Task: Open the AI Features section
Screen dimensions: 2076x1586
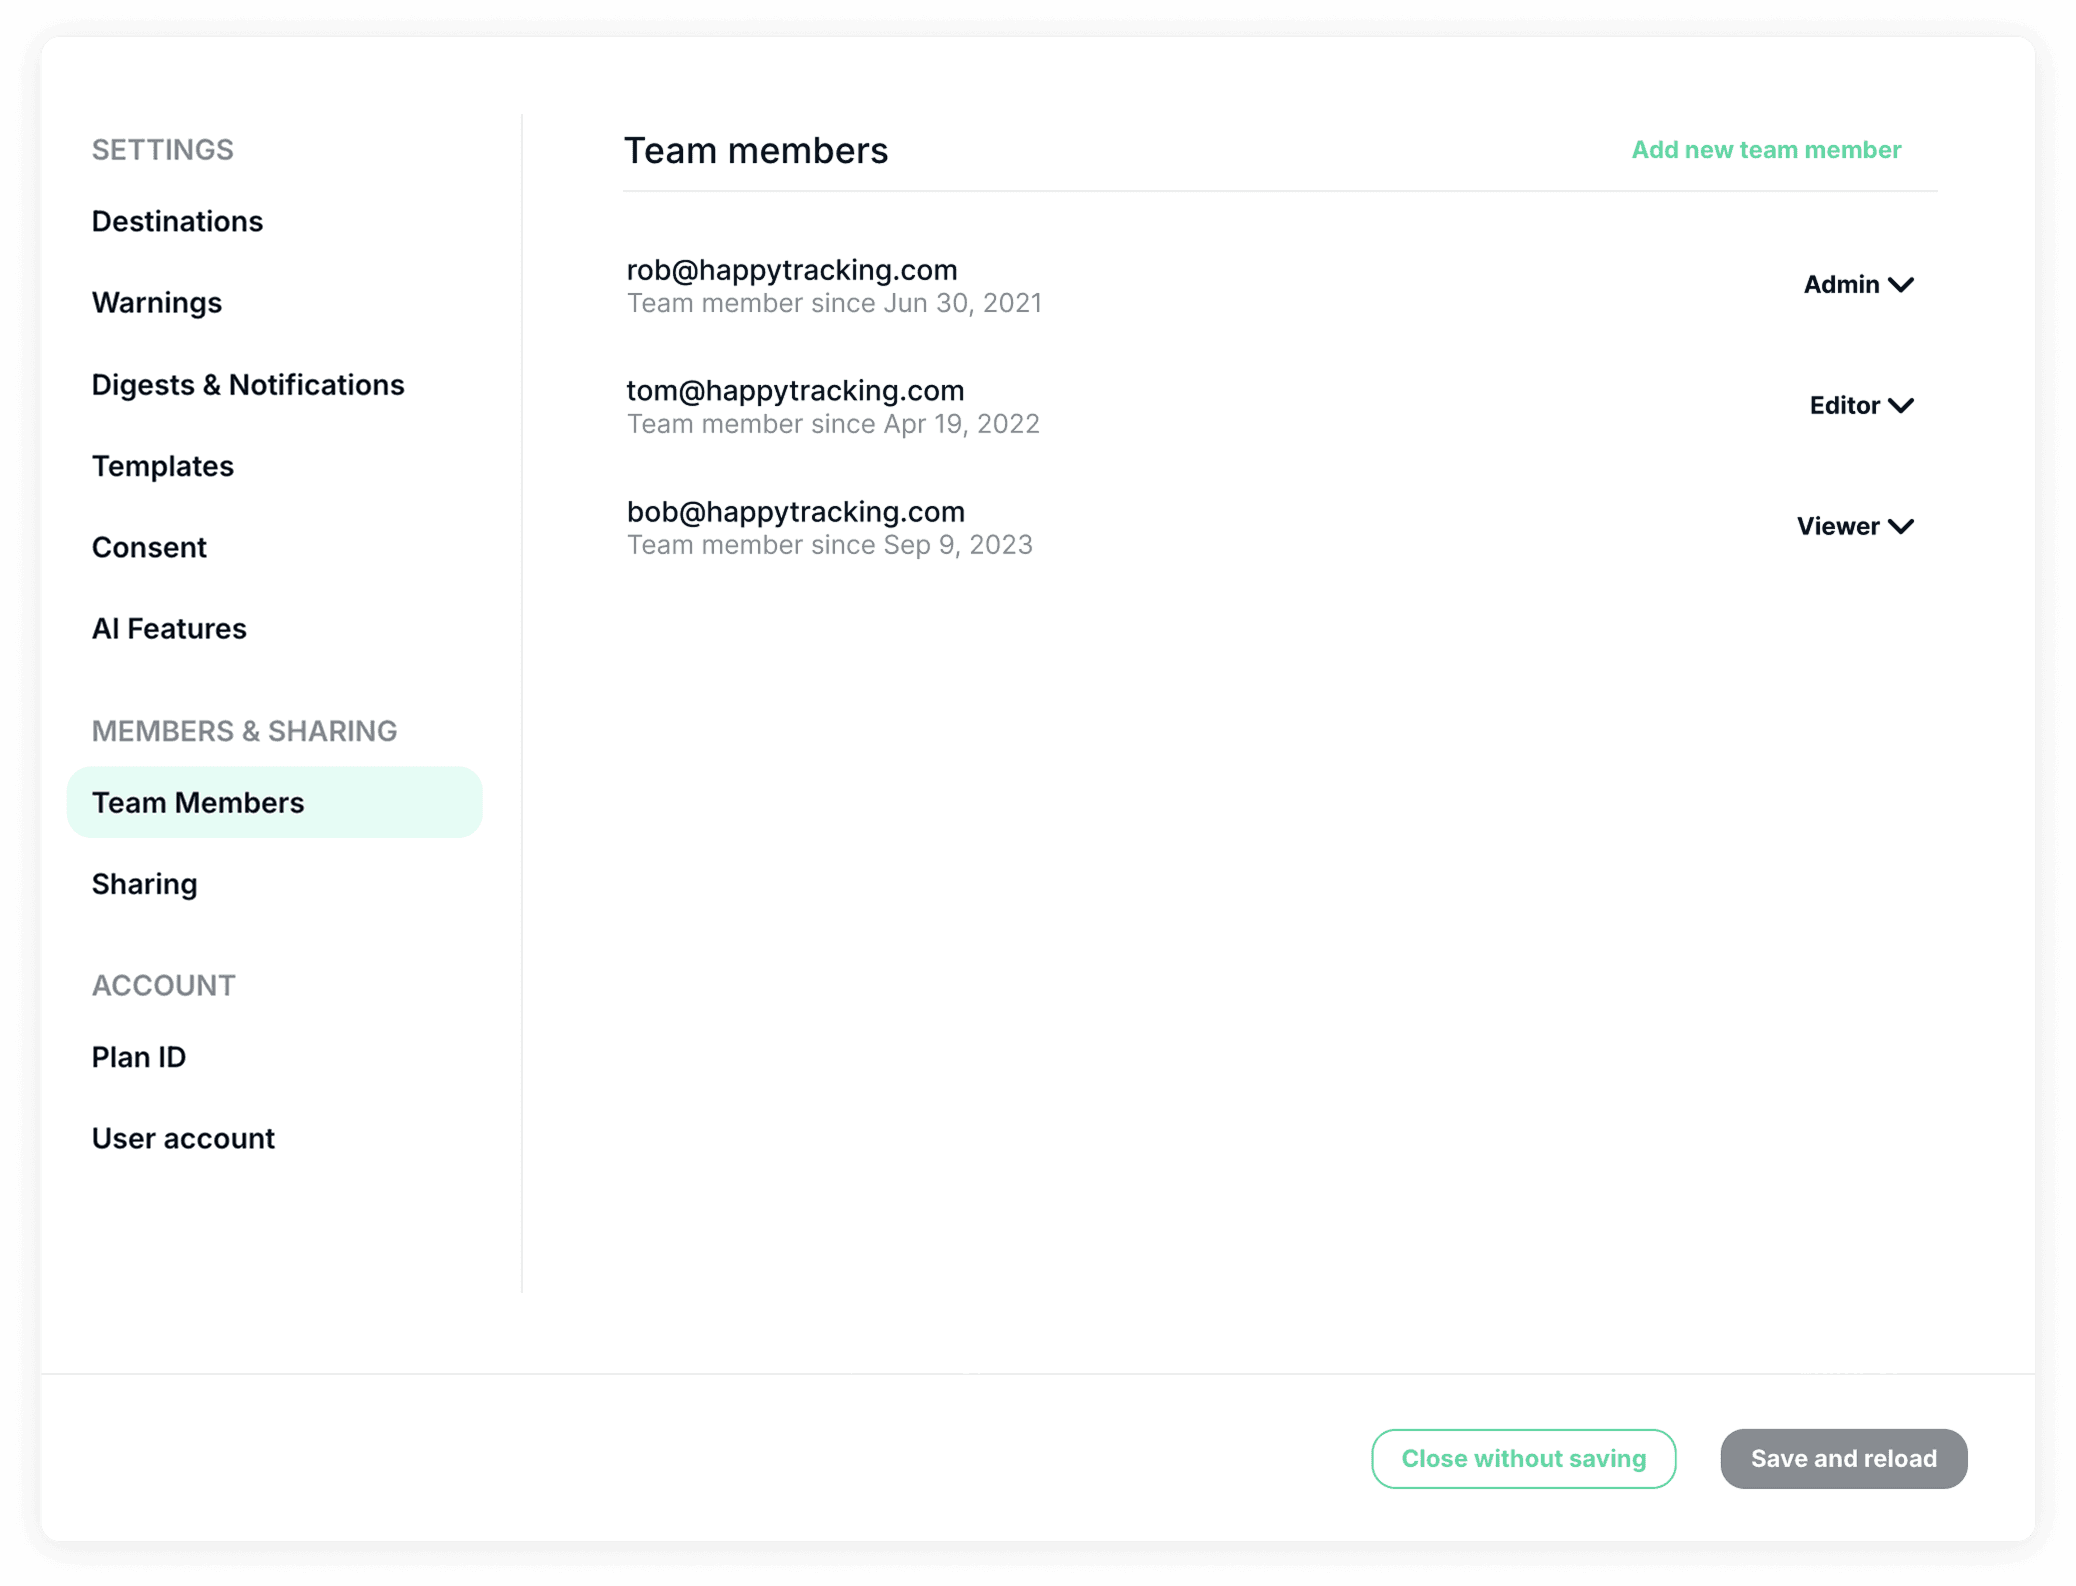Action: (x=169, y=629)
